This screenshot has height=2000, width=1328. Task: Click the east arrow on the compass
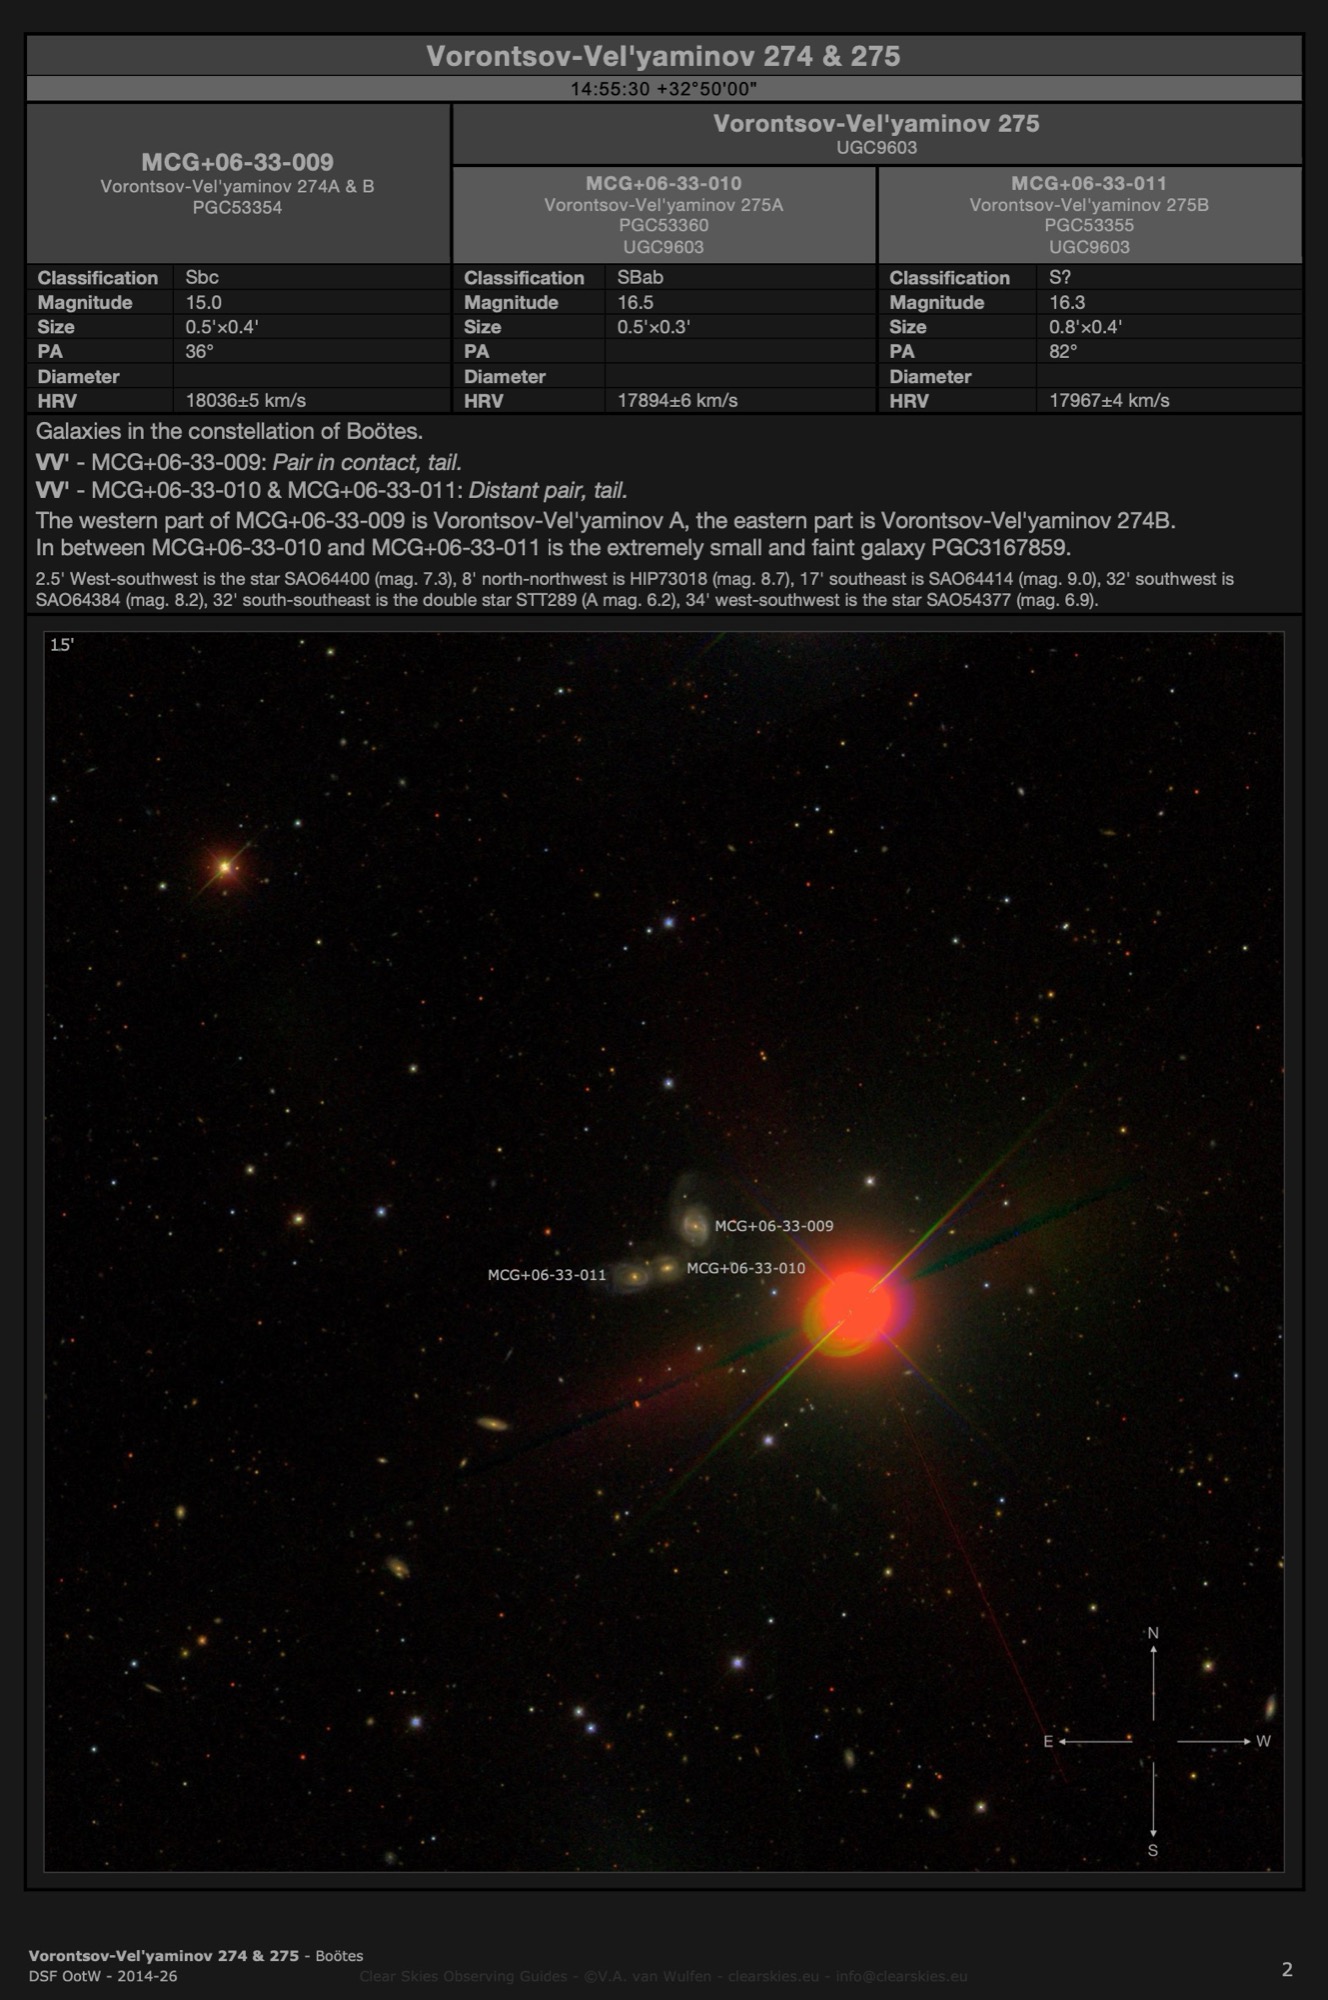[x=1093, y=1741]
